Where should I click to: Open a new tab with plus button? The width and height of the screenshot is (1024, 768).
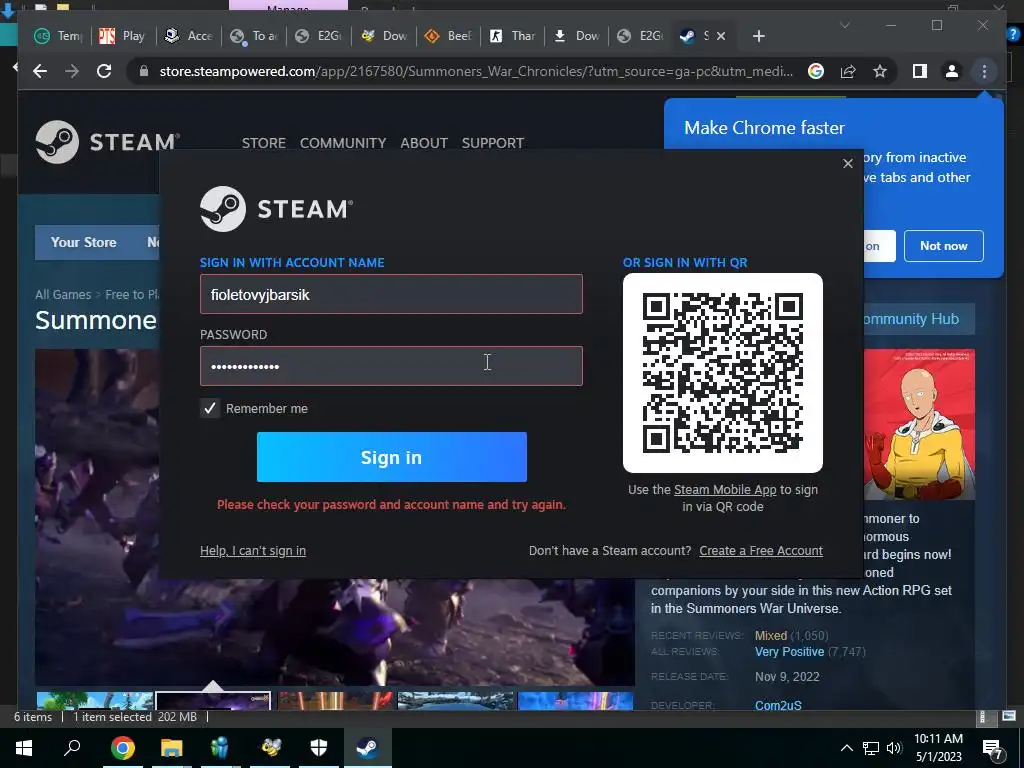pyautogui.click(x=758, y=36)
